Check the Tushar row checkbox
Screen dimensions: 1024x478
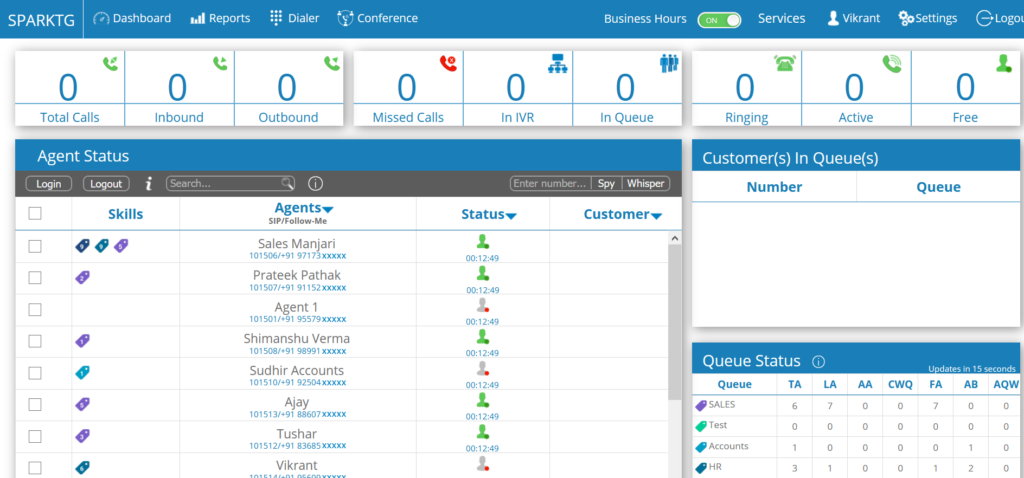35,436
